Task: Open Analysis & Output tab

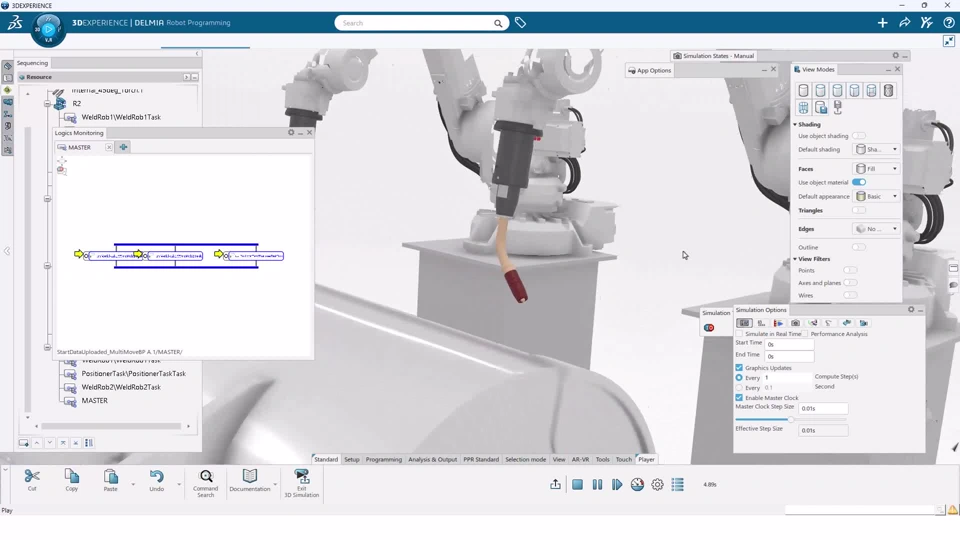Action: click(432, 459)
